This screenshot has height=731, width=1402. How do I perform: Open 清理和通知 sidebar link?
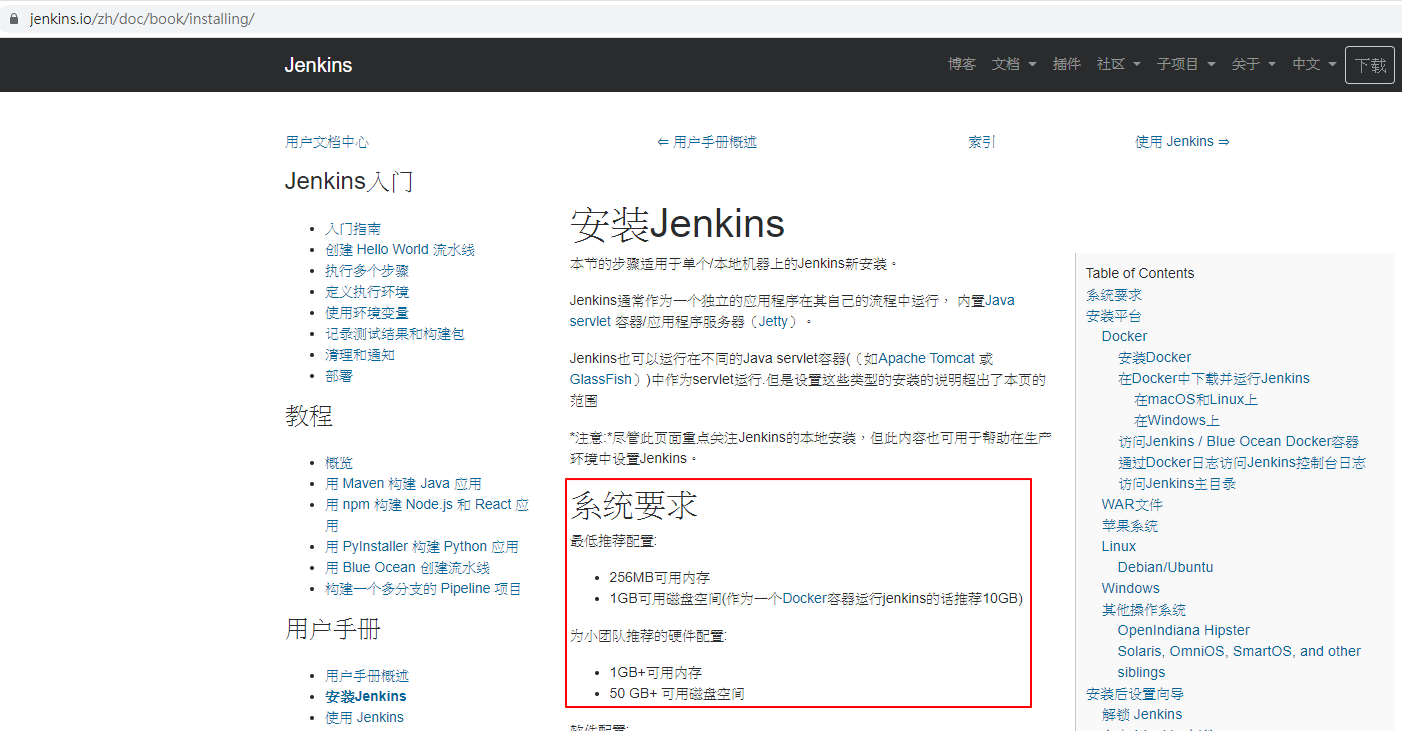click(x=360, y=355)
